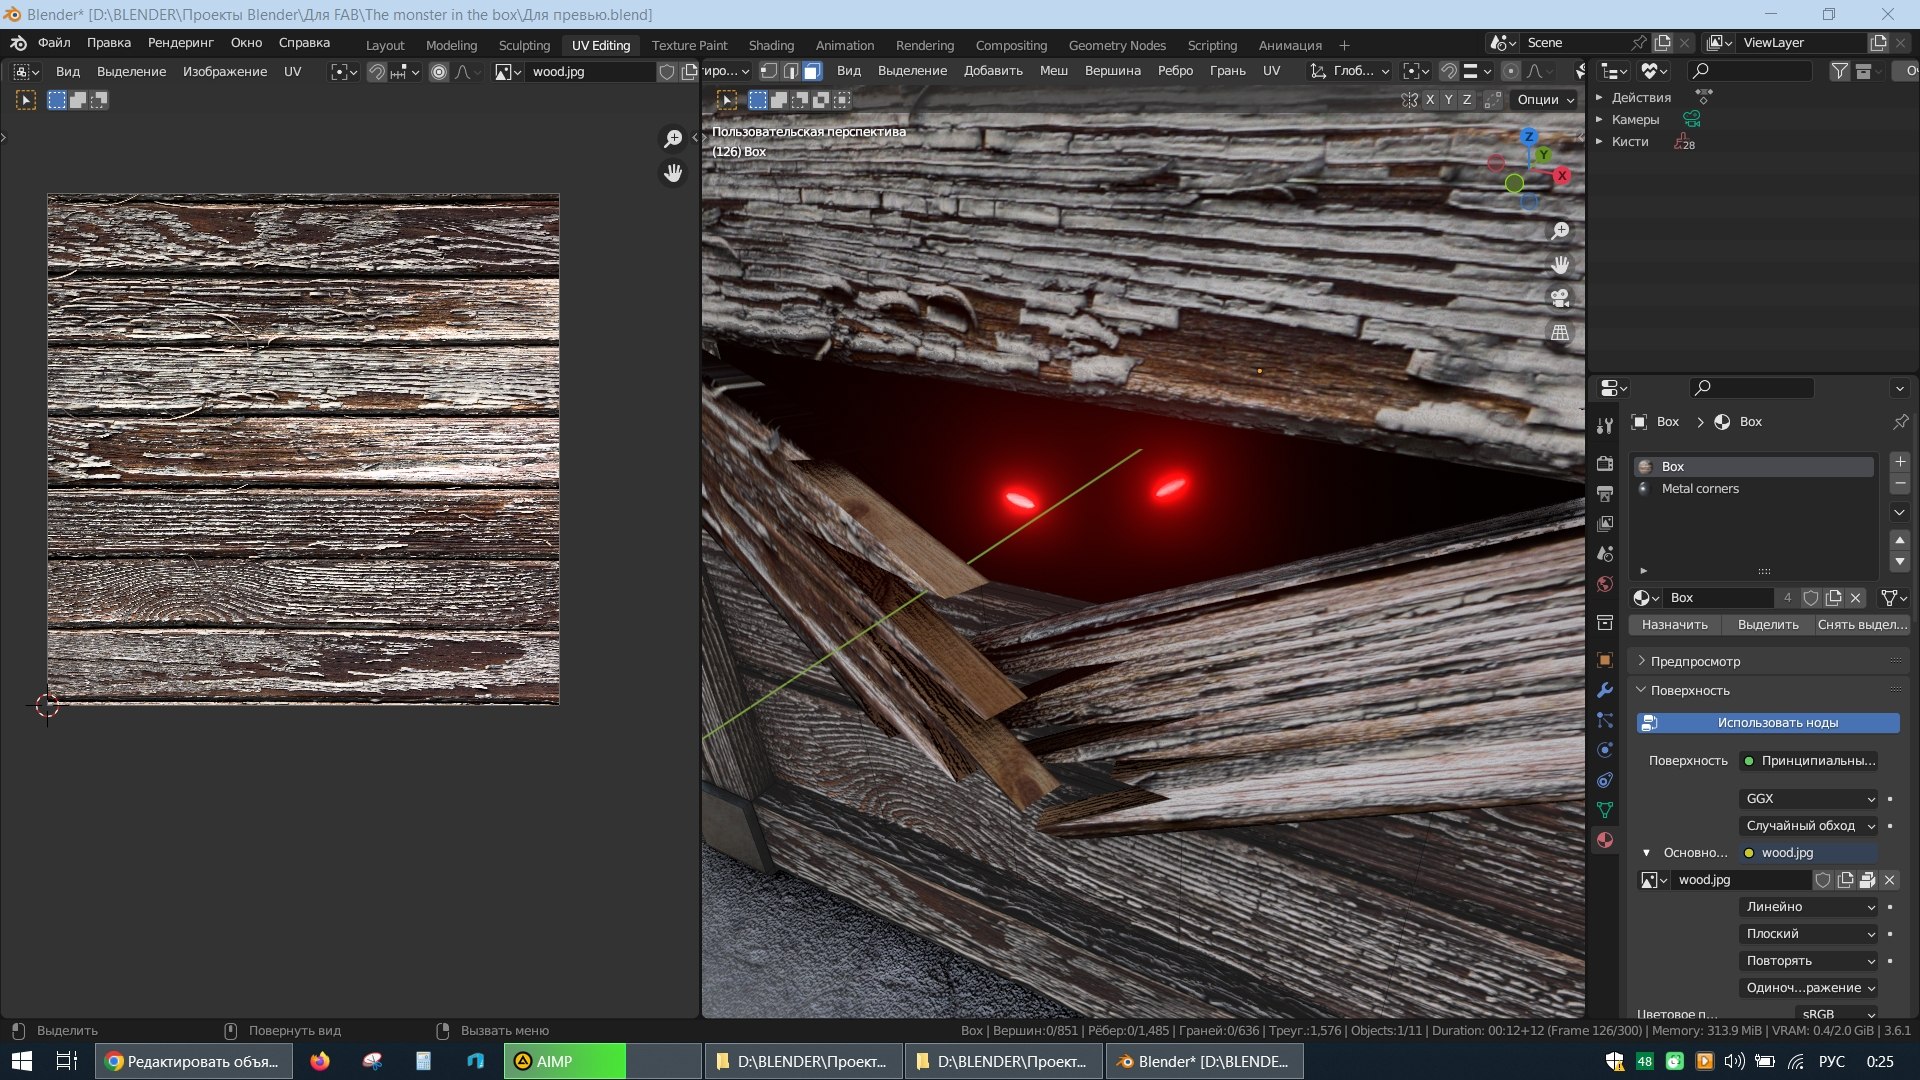Image resolution: width=1920 pixels, height=1080 pixels.
Task: Open the Render properties tab icon
Action: [x=1605, y=464]
